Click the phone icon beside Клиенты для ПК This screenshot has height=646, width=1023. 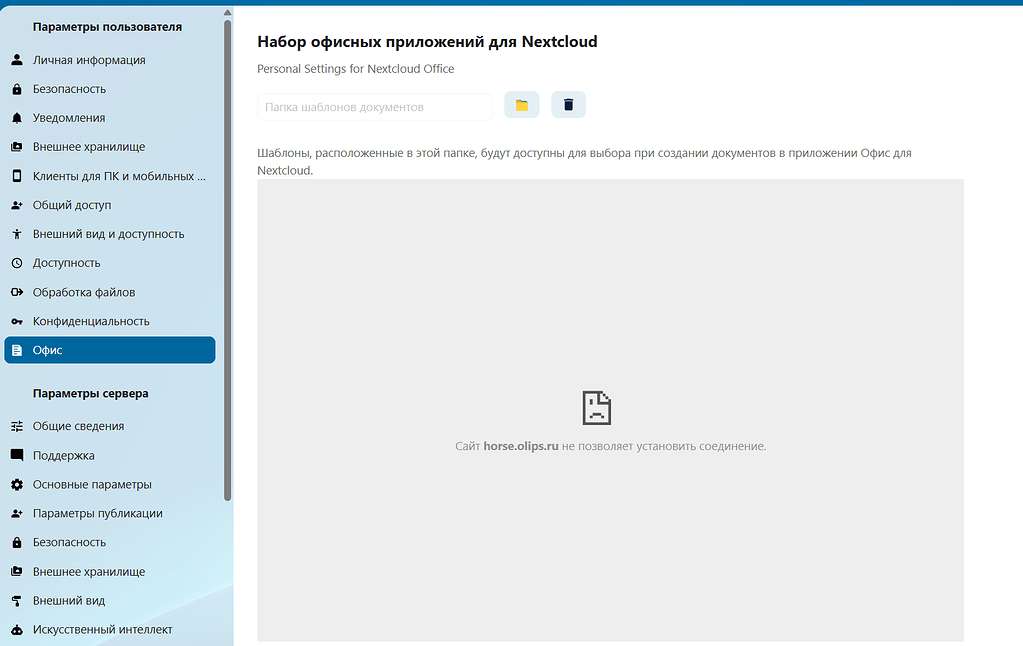[17, 176]
